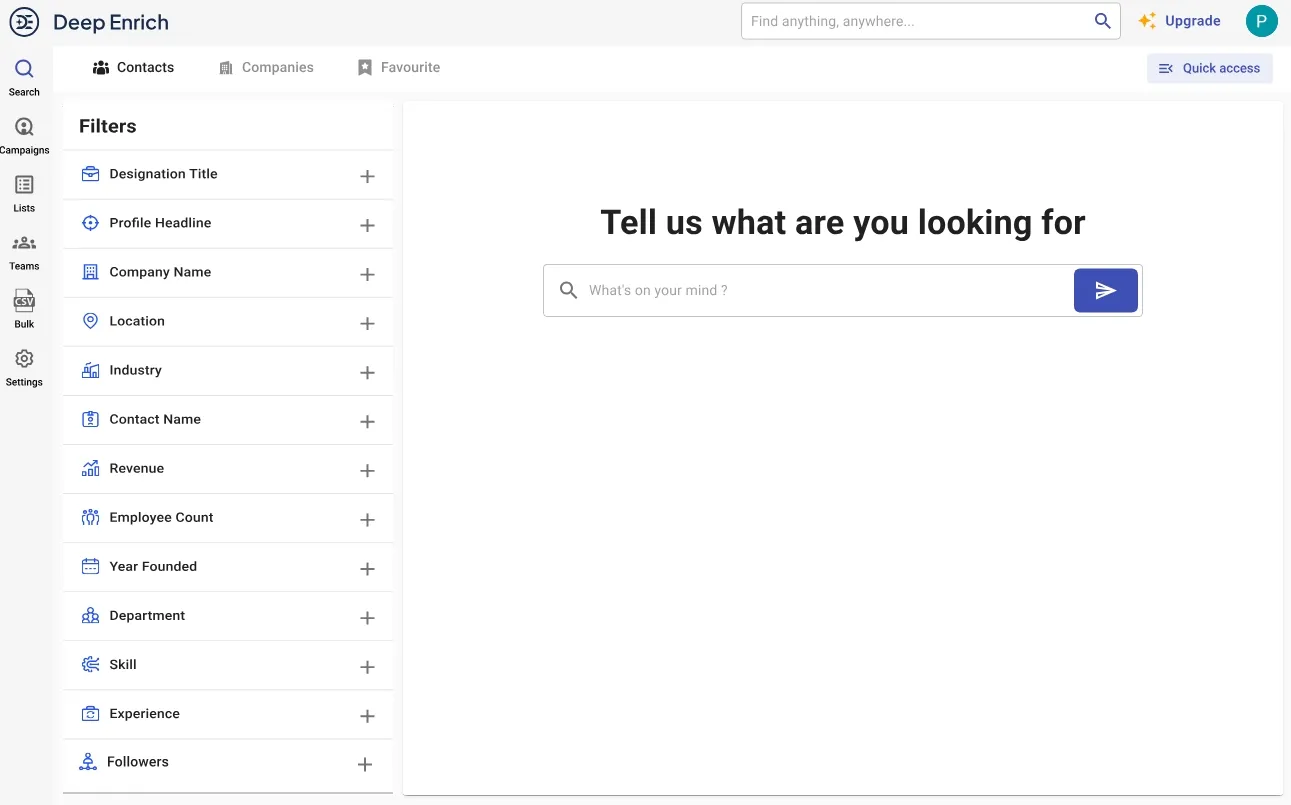
Task: Expand the Followers filter
Action: click(x=365, y=764)
